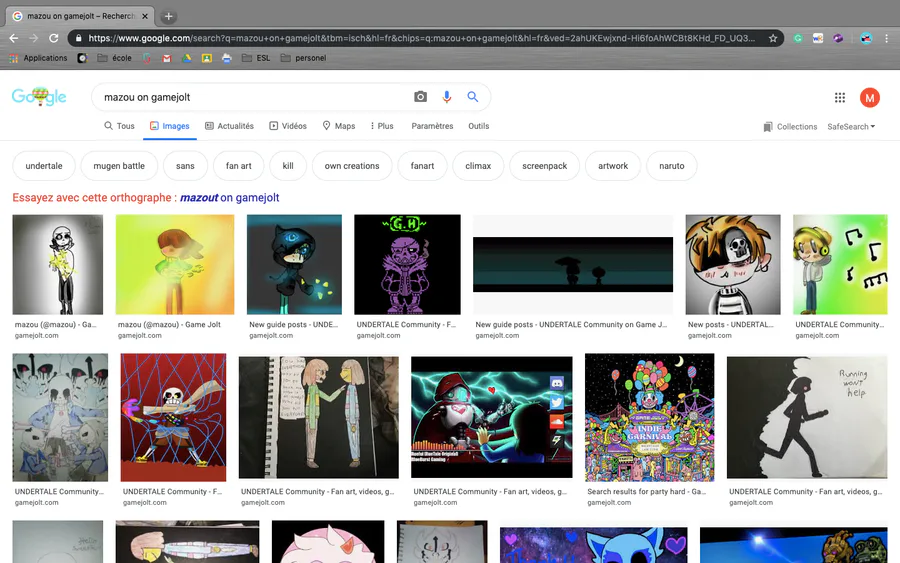Filter results by the own creations chip

click(x=352, y=166)
